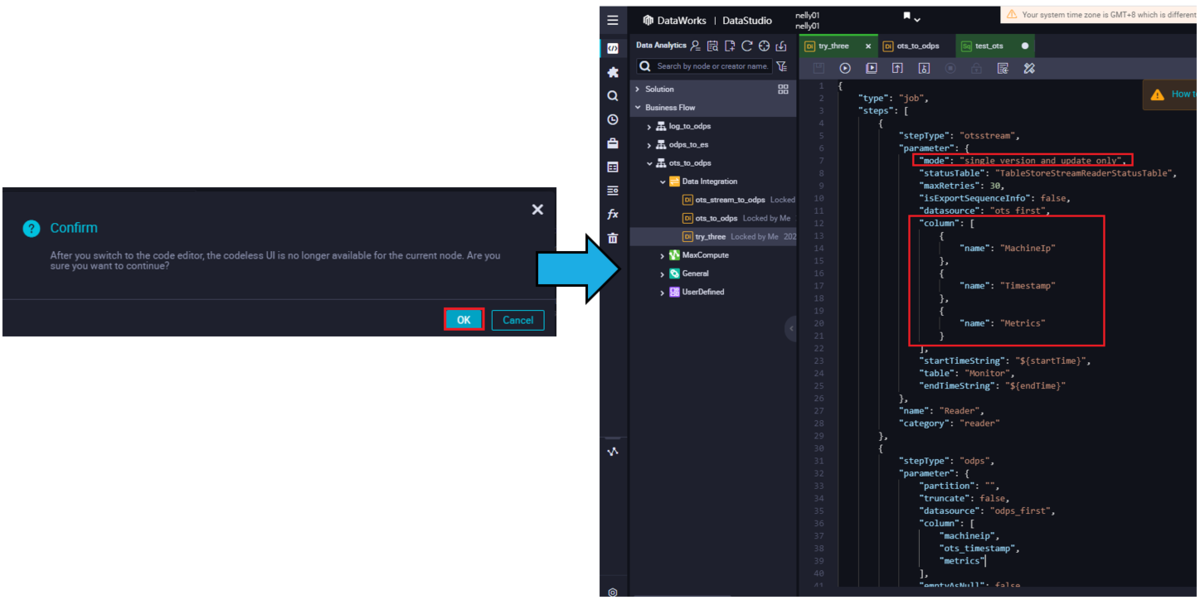Open the list settings icon in sidebar

coord(613,190)
